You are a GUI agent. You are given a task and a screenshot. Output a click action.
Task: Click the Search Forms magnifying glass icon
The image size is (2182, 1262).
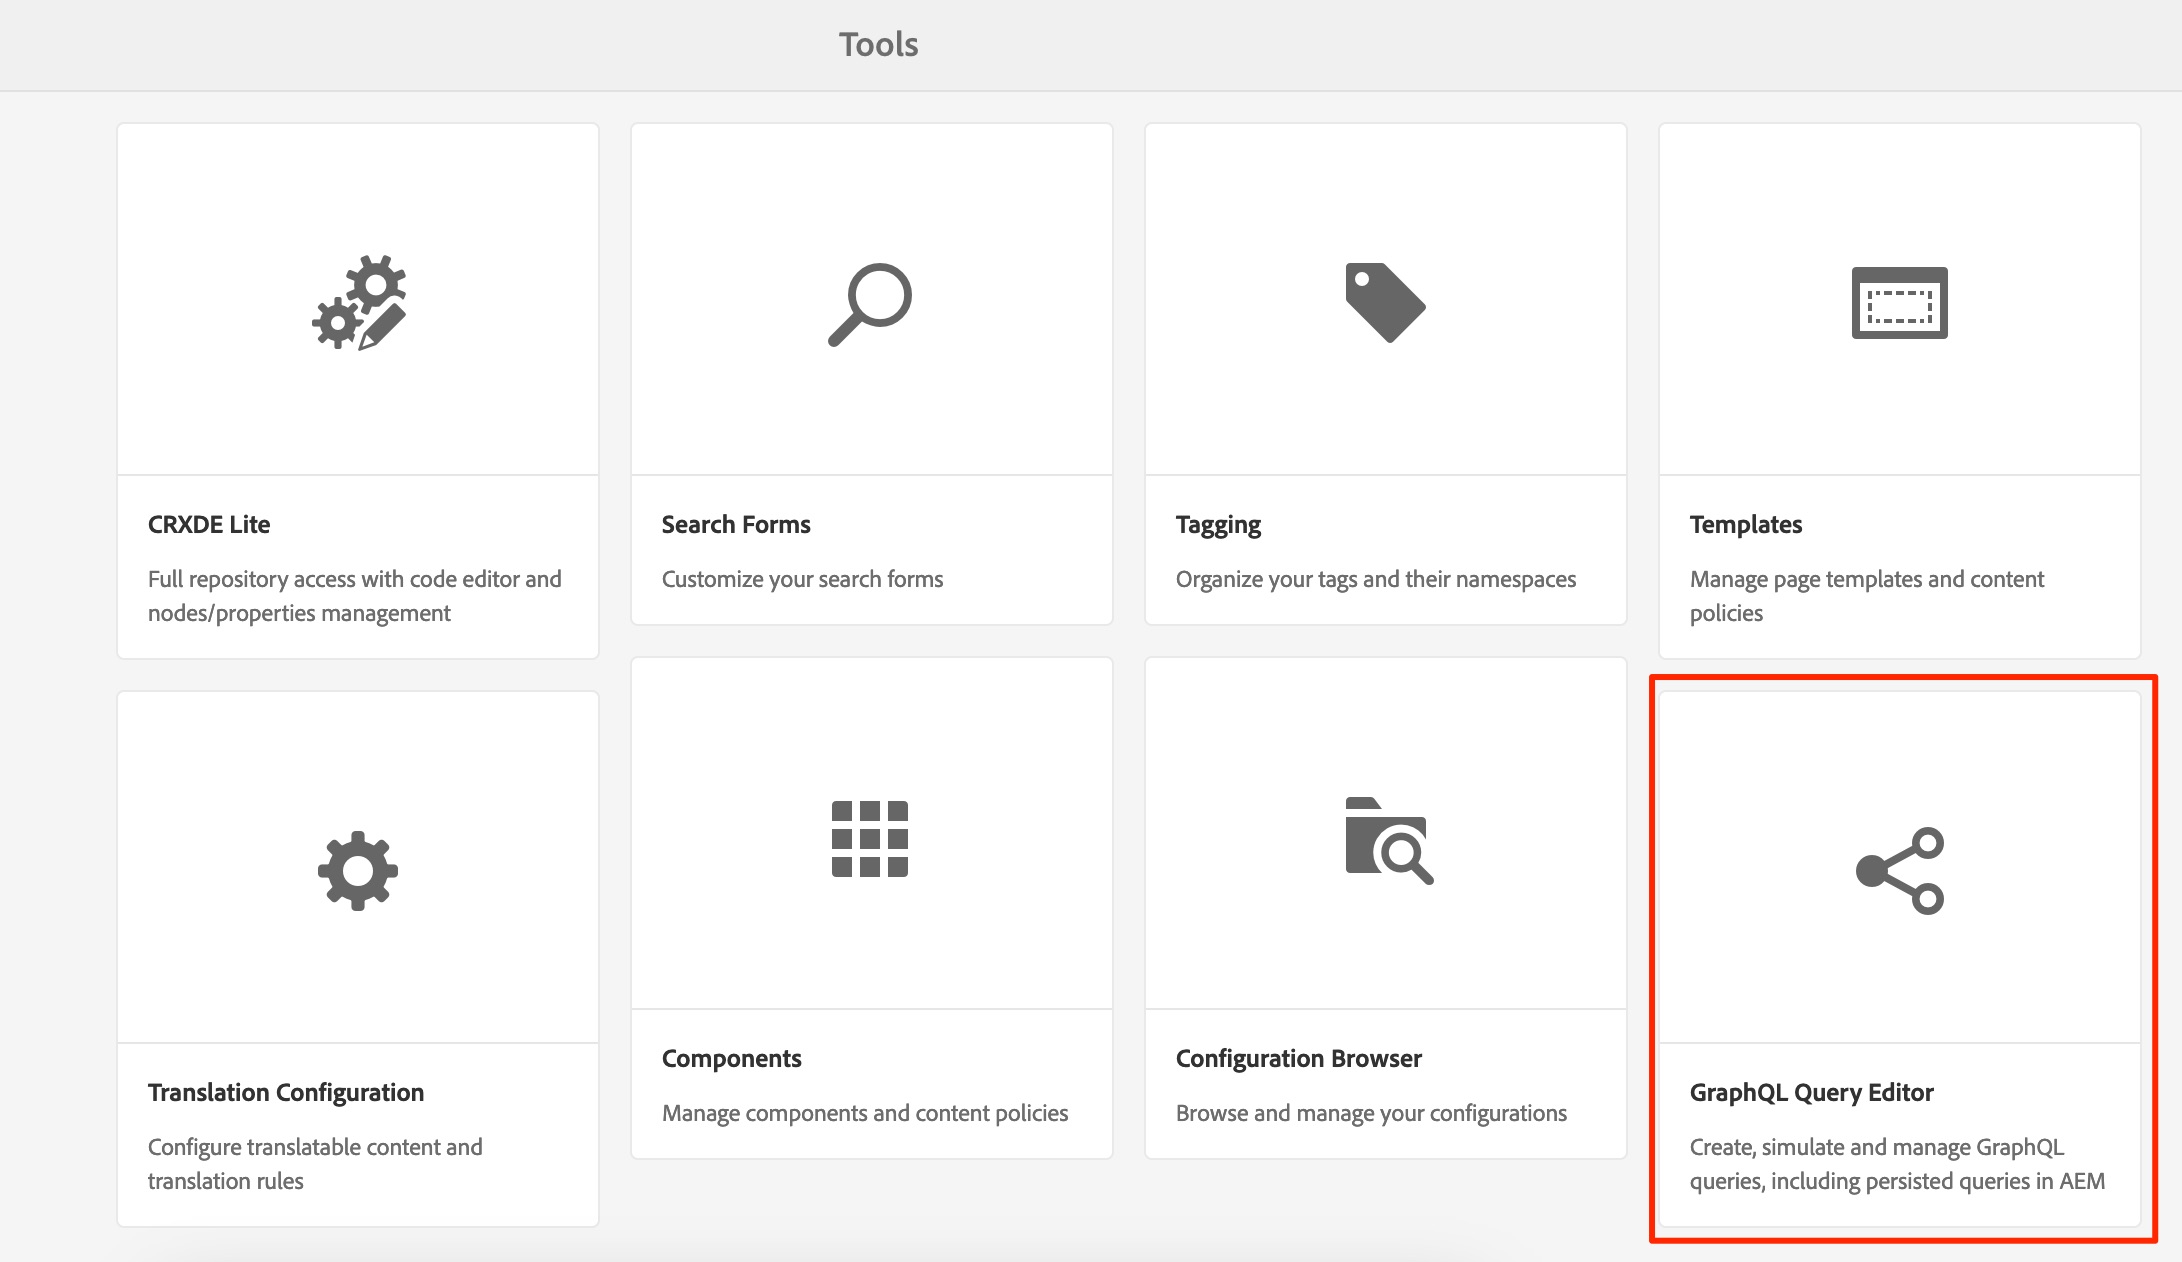[x=870, y=304]
